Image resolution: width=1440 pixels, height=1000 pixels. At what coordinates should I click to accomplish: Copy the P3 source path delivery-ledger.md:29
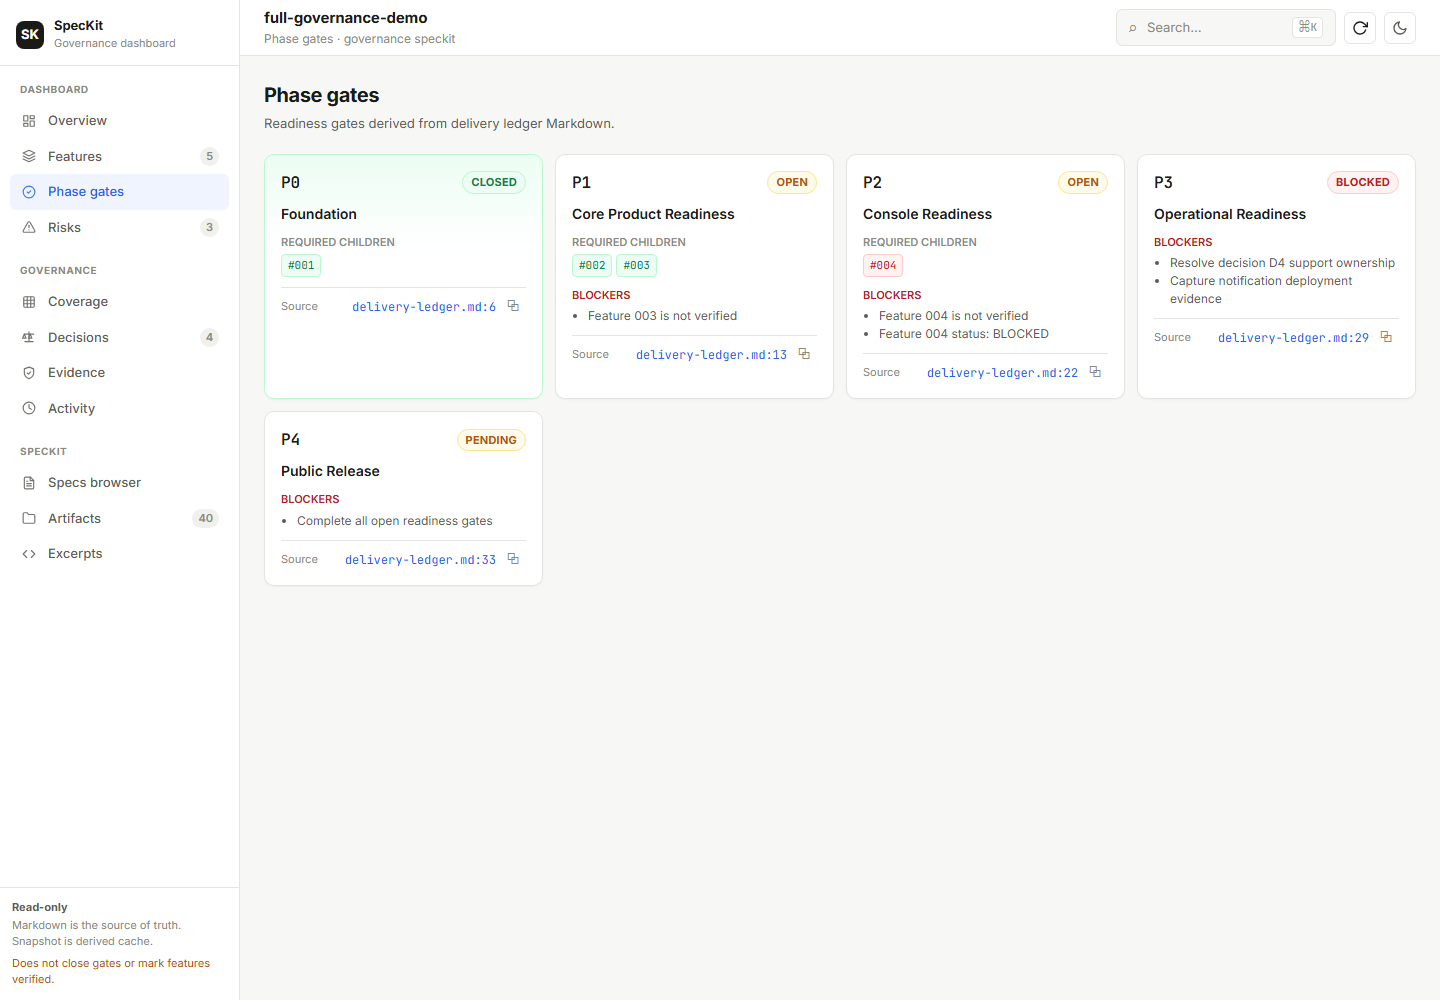(x=1386, y=337)
